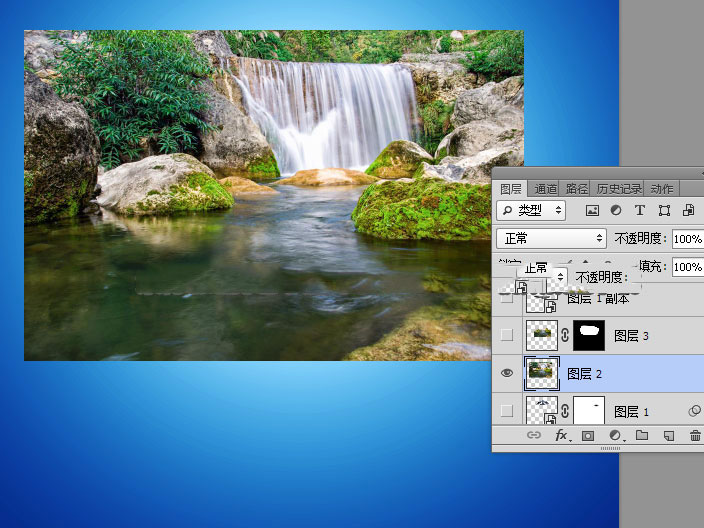Click the smart object filter icon
Viewport: 704px width, 528px height.
(688, 210)
